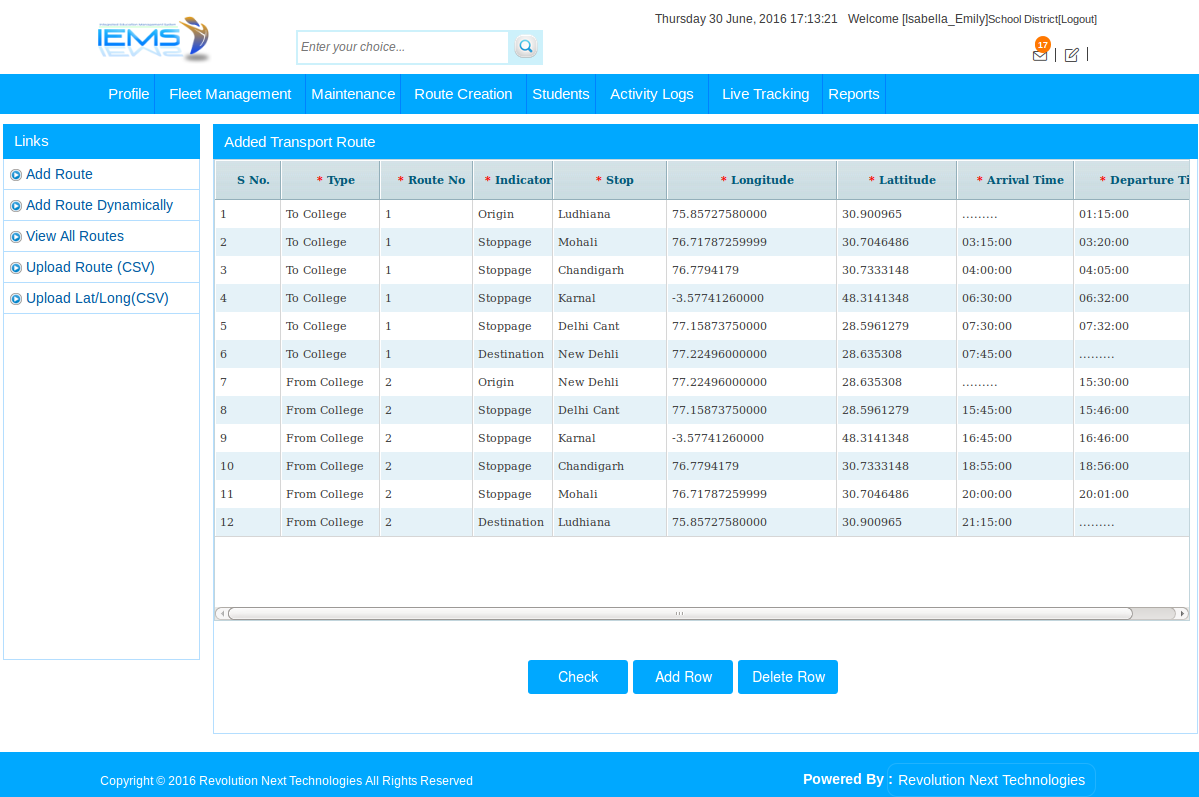Open the Profile menu

coord(128,94)
